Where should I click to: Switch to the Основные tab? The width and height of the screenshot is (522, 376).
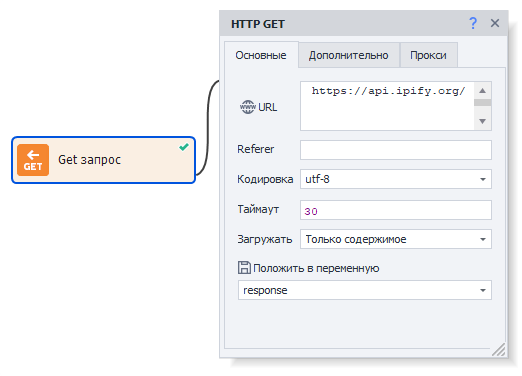pyautogui.click(x=261, y=55)
